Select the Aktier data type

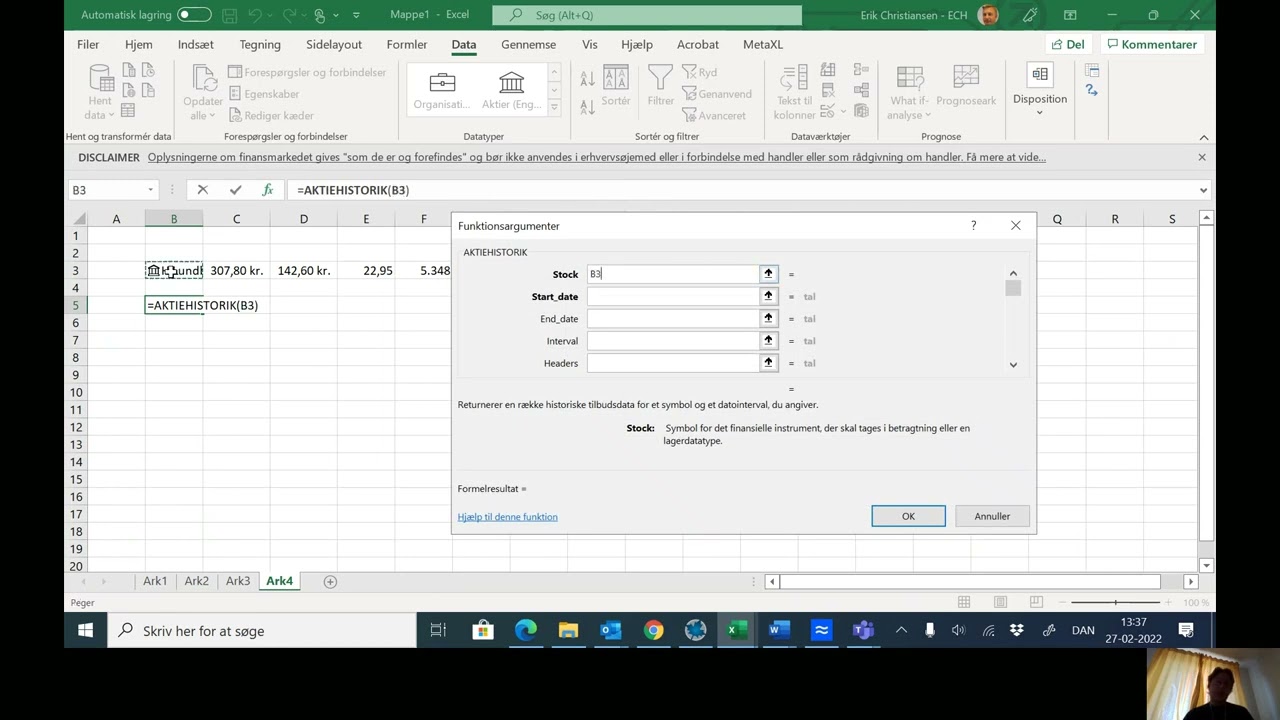pyautogui.click(x=511, y=90)
